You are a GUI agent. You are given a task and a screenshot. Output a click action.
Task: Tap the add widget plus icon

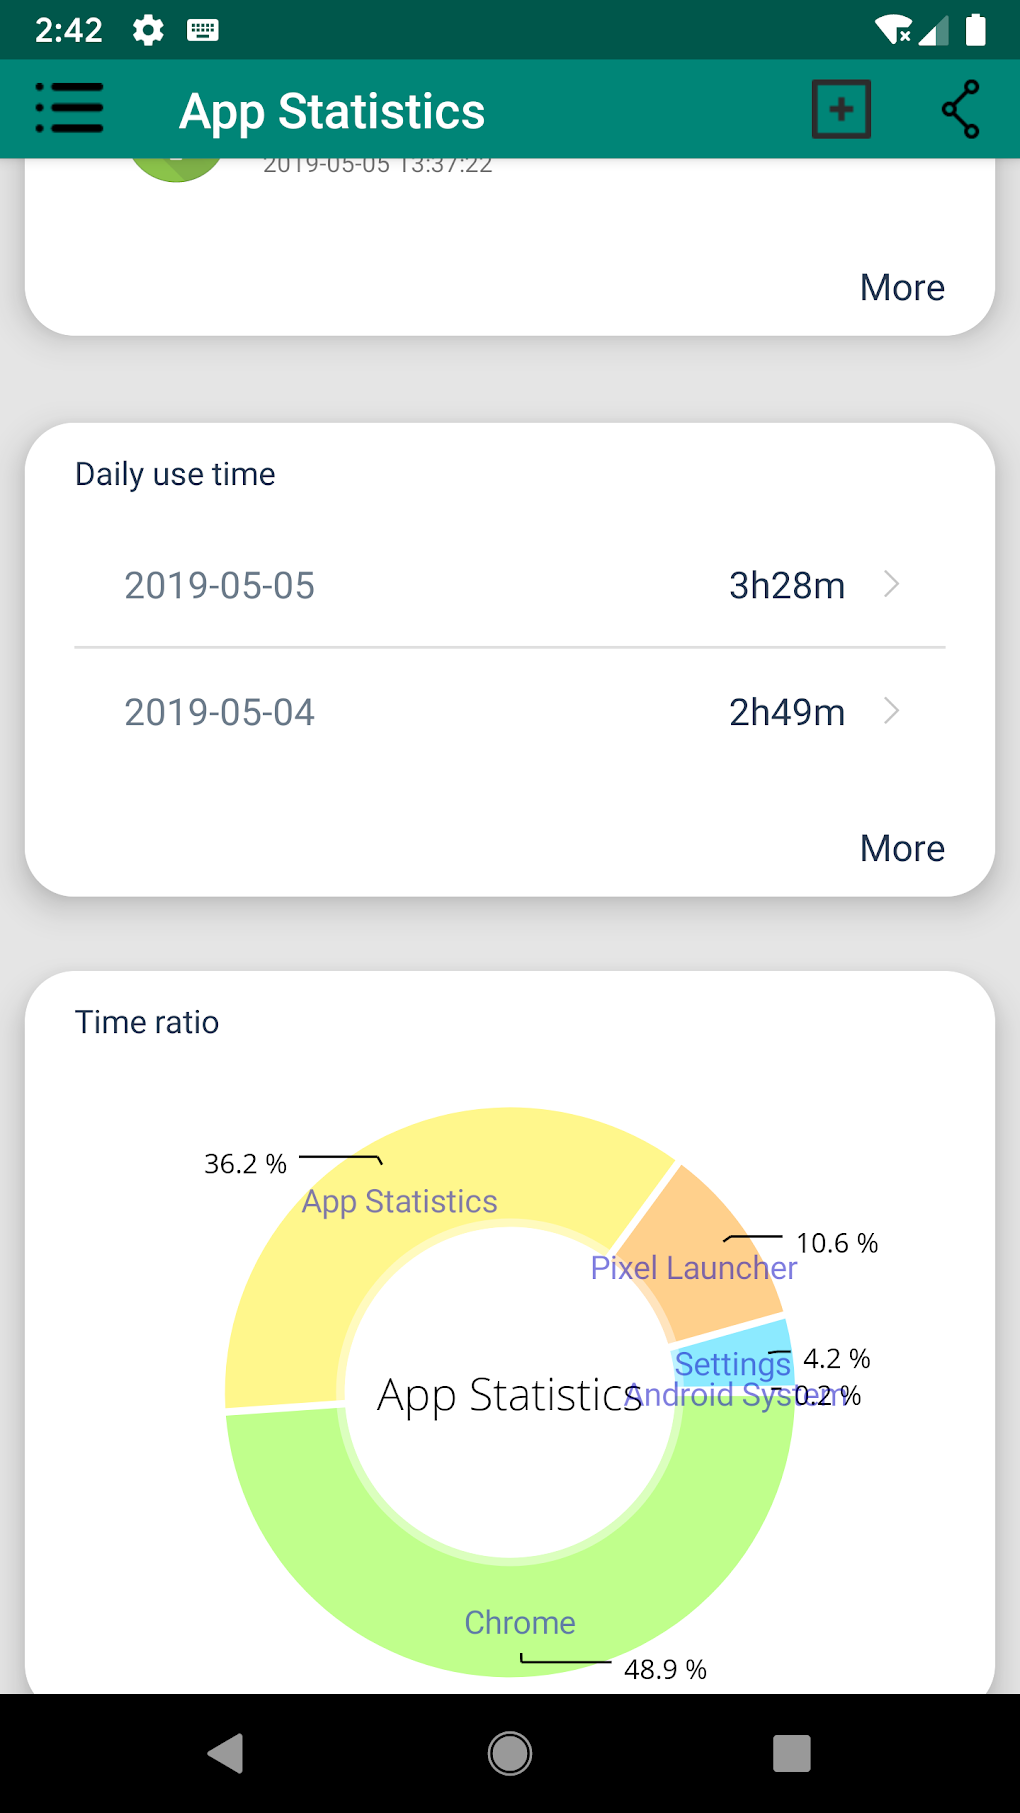pos(841,108)
